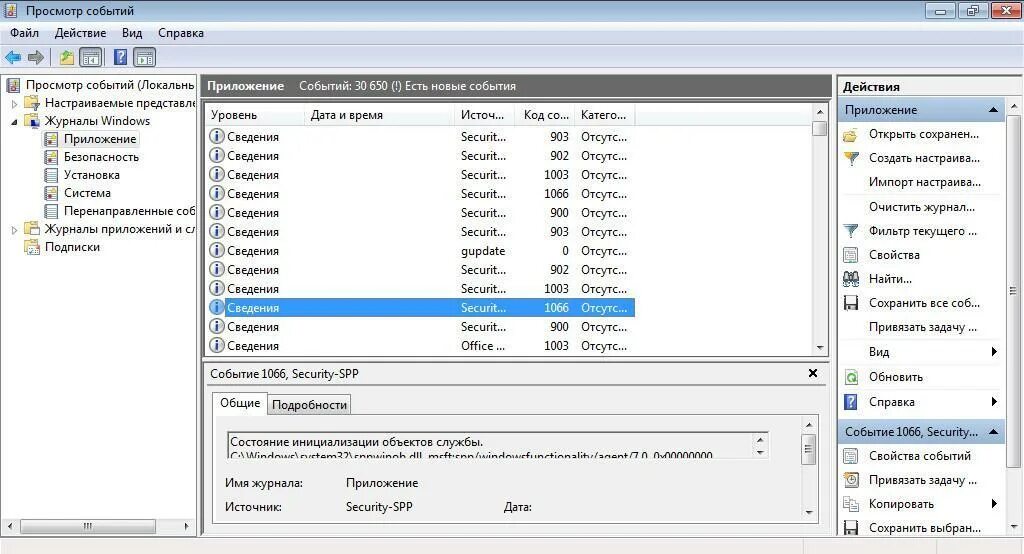Open the Копировать submenu arrow

(x=994, y=504)
